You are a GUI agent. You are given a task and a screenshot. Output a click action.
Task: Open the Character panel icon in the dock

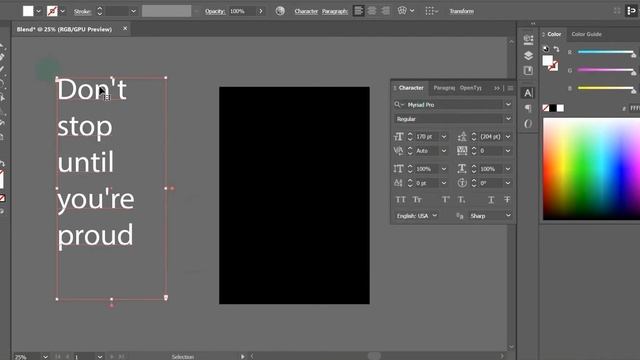coord(528,93)
